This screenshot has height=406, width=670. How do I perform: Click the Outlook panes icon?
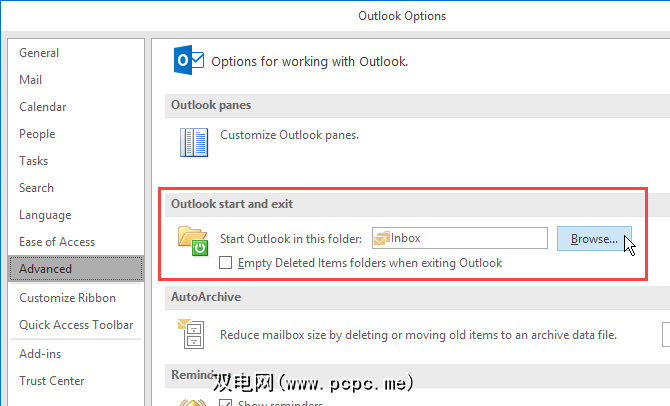click(192, 141)
